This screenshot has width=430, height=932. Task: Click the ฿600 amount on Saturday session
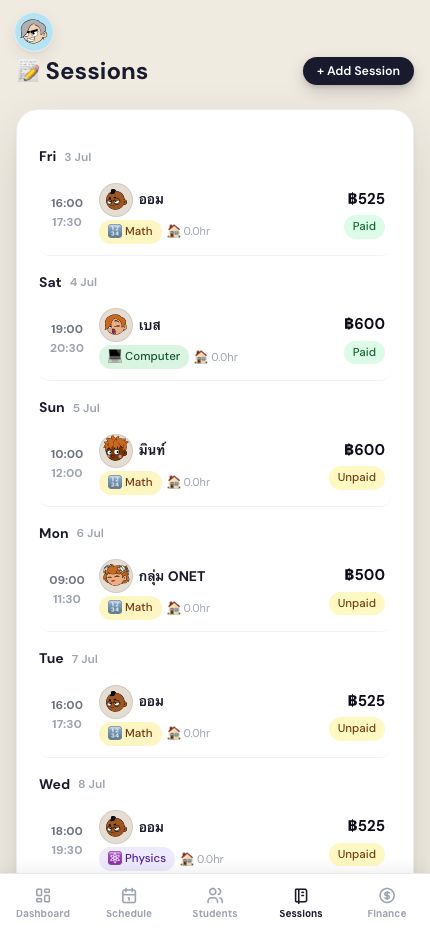[x=364, y=324]
